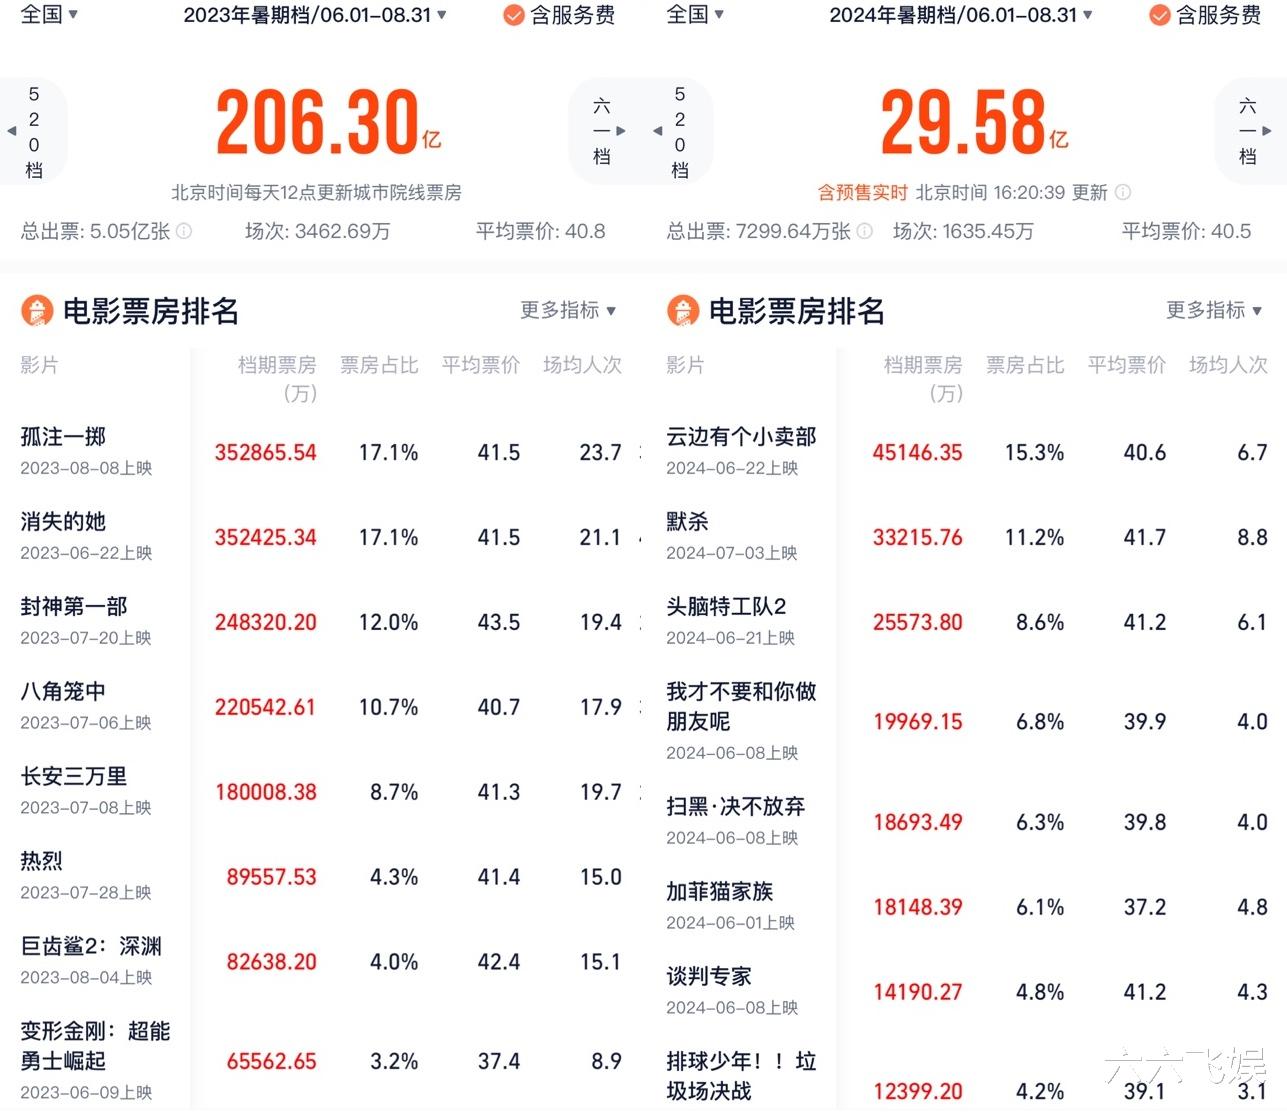This screenshot has width=1287, height=1112.
Task: Go to the previous 520档 period in the 2023 panel
Action: [x=33, y=131]
